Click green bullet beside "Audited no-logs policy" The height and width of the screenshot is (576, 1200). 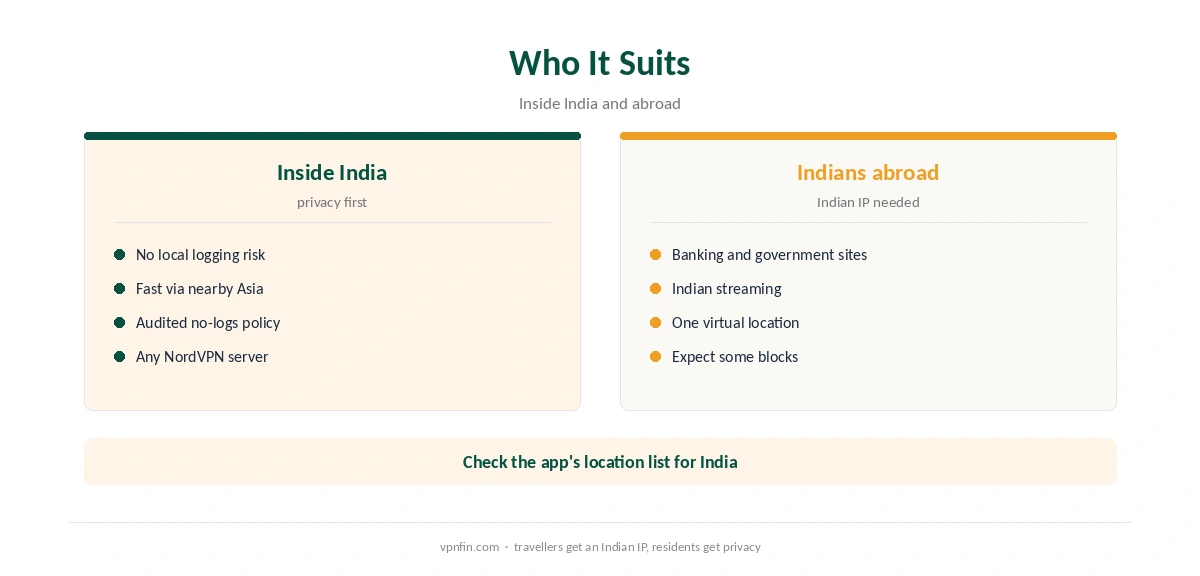[120, 323]
